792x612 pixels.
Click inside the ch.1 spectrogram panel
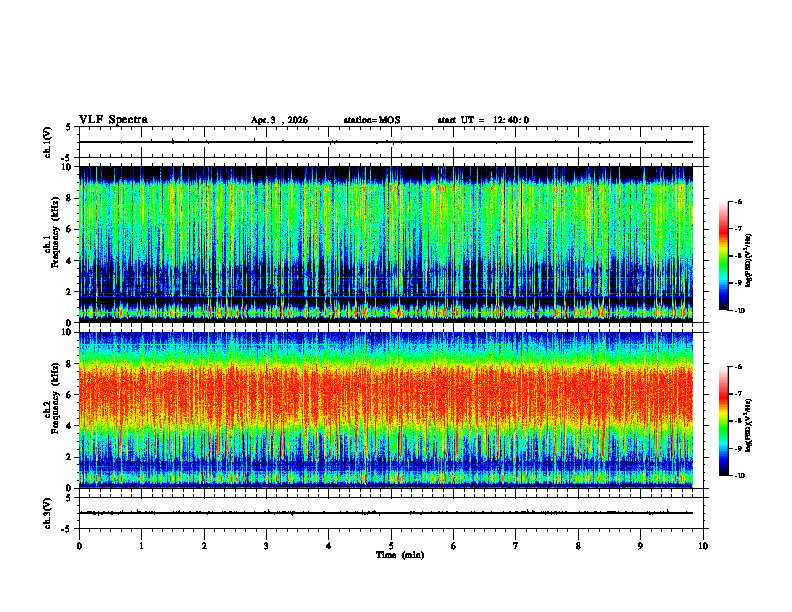[386, 244]
